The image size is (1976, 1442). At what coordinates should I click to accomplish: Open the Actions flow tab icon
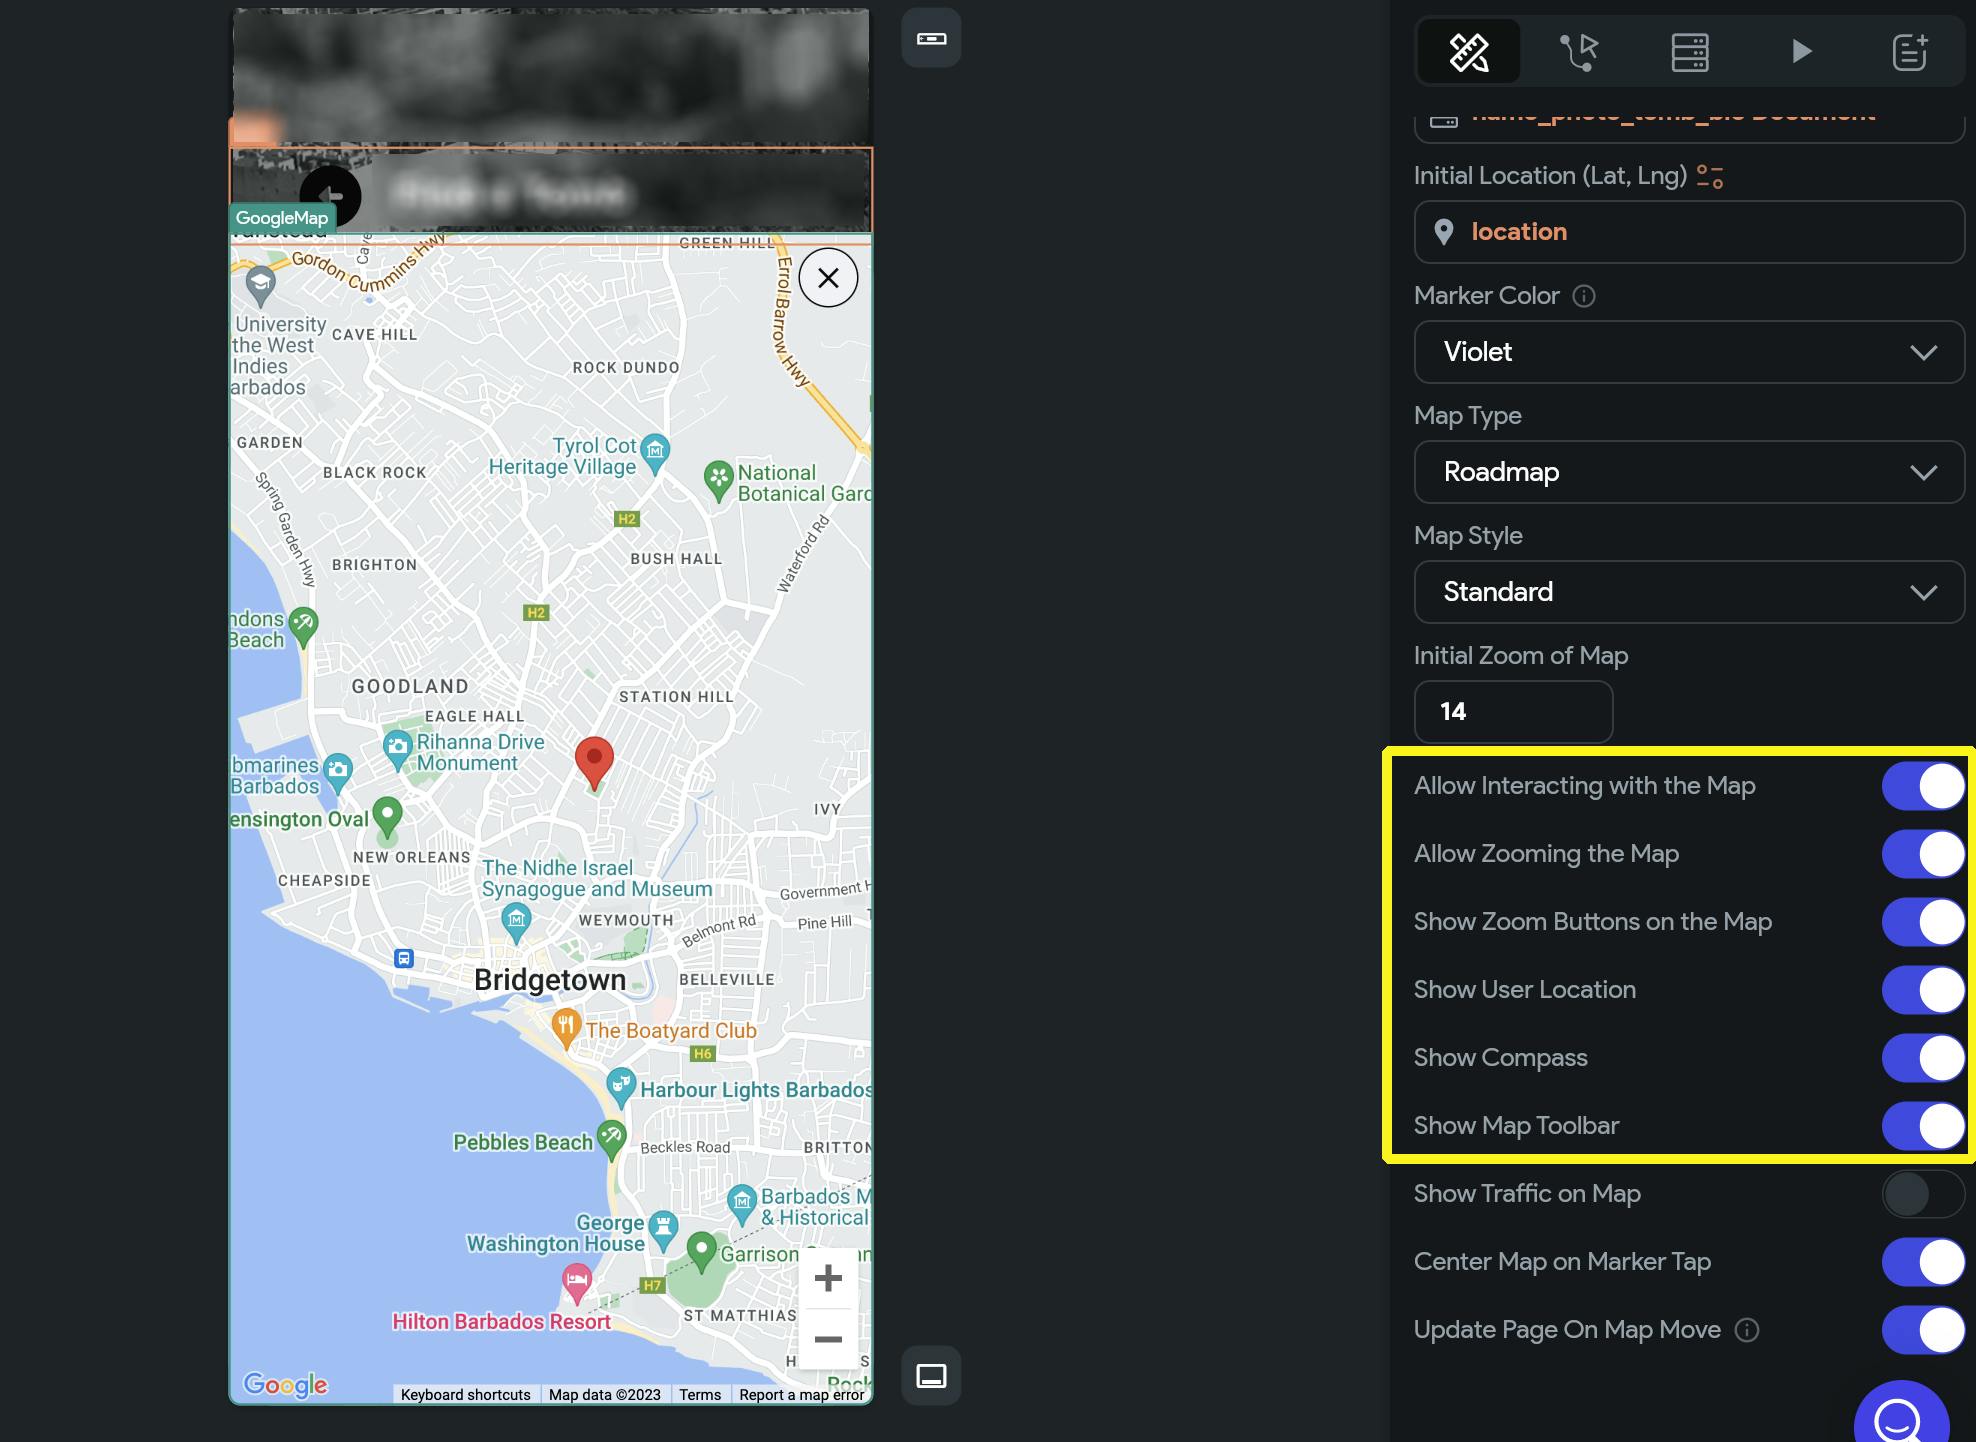click(1579, 51)
